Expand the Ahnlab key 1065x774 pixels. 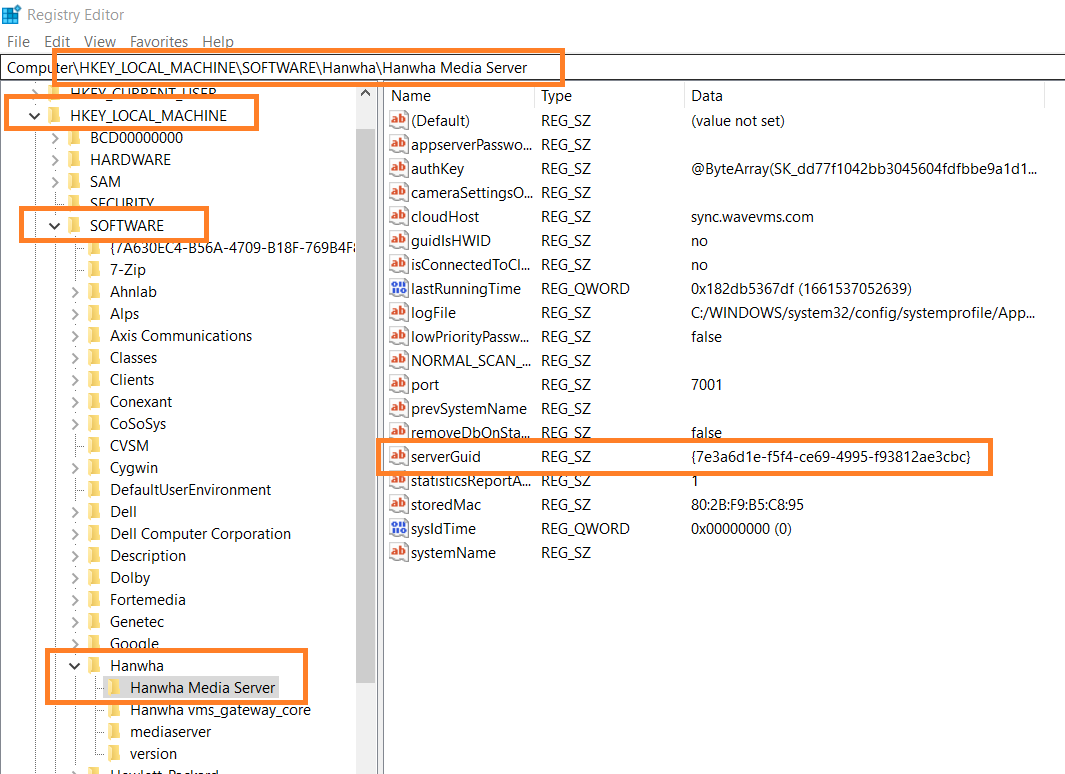(x=75, y=292)
